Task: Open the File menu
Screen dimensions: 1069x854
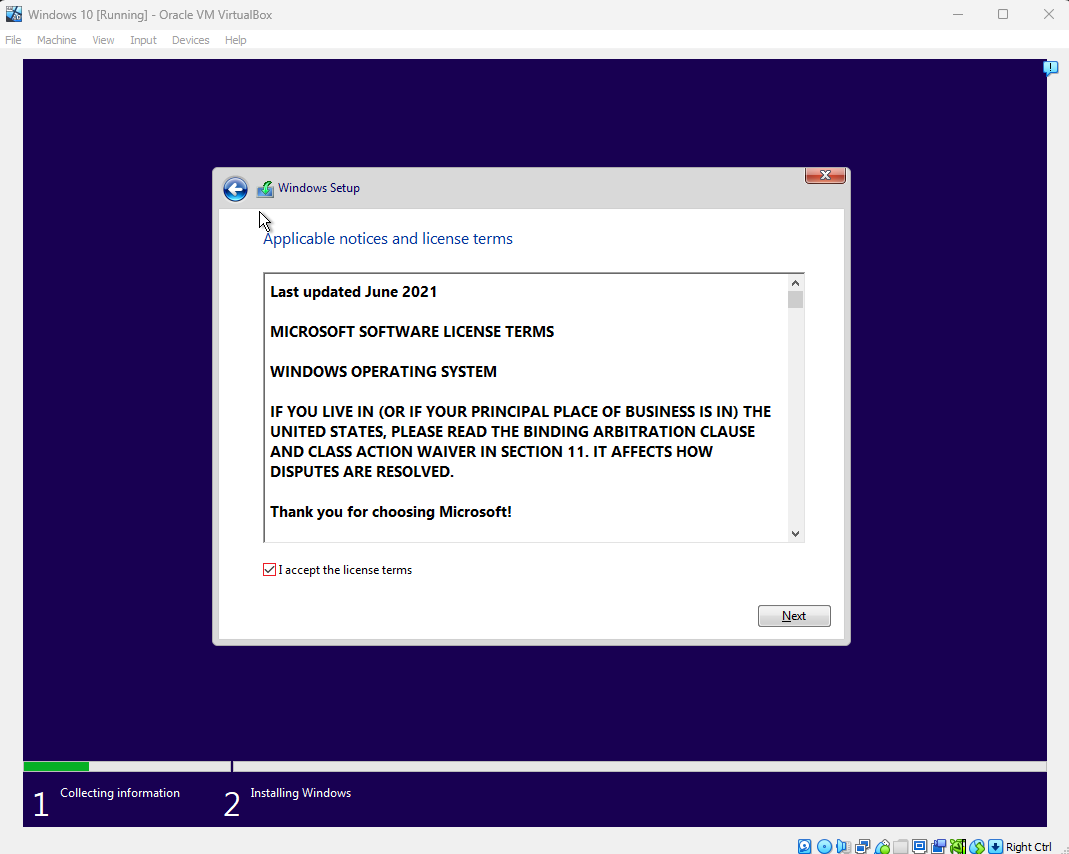Action: tap(13, 40)
